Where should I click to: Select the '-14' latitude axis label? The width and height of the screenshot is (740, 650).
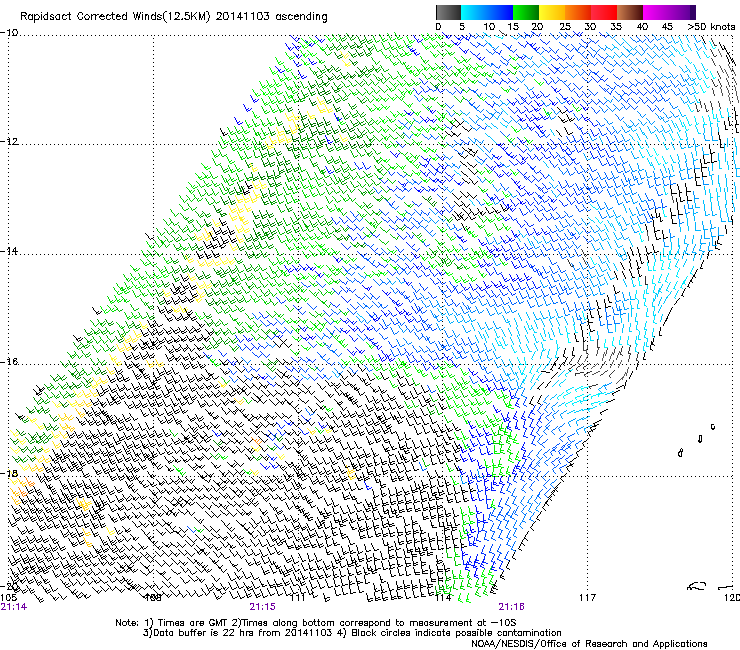9,251
